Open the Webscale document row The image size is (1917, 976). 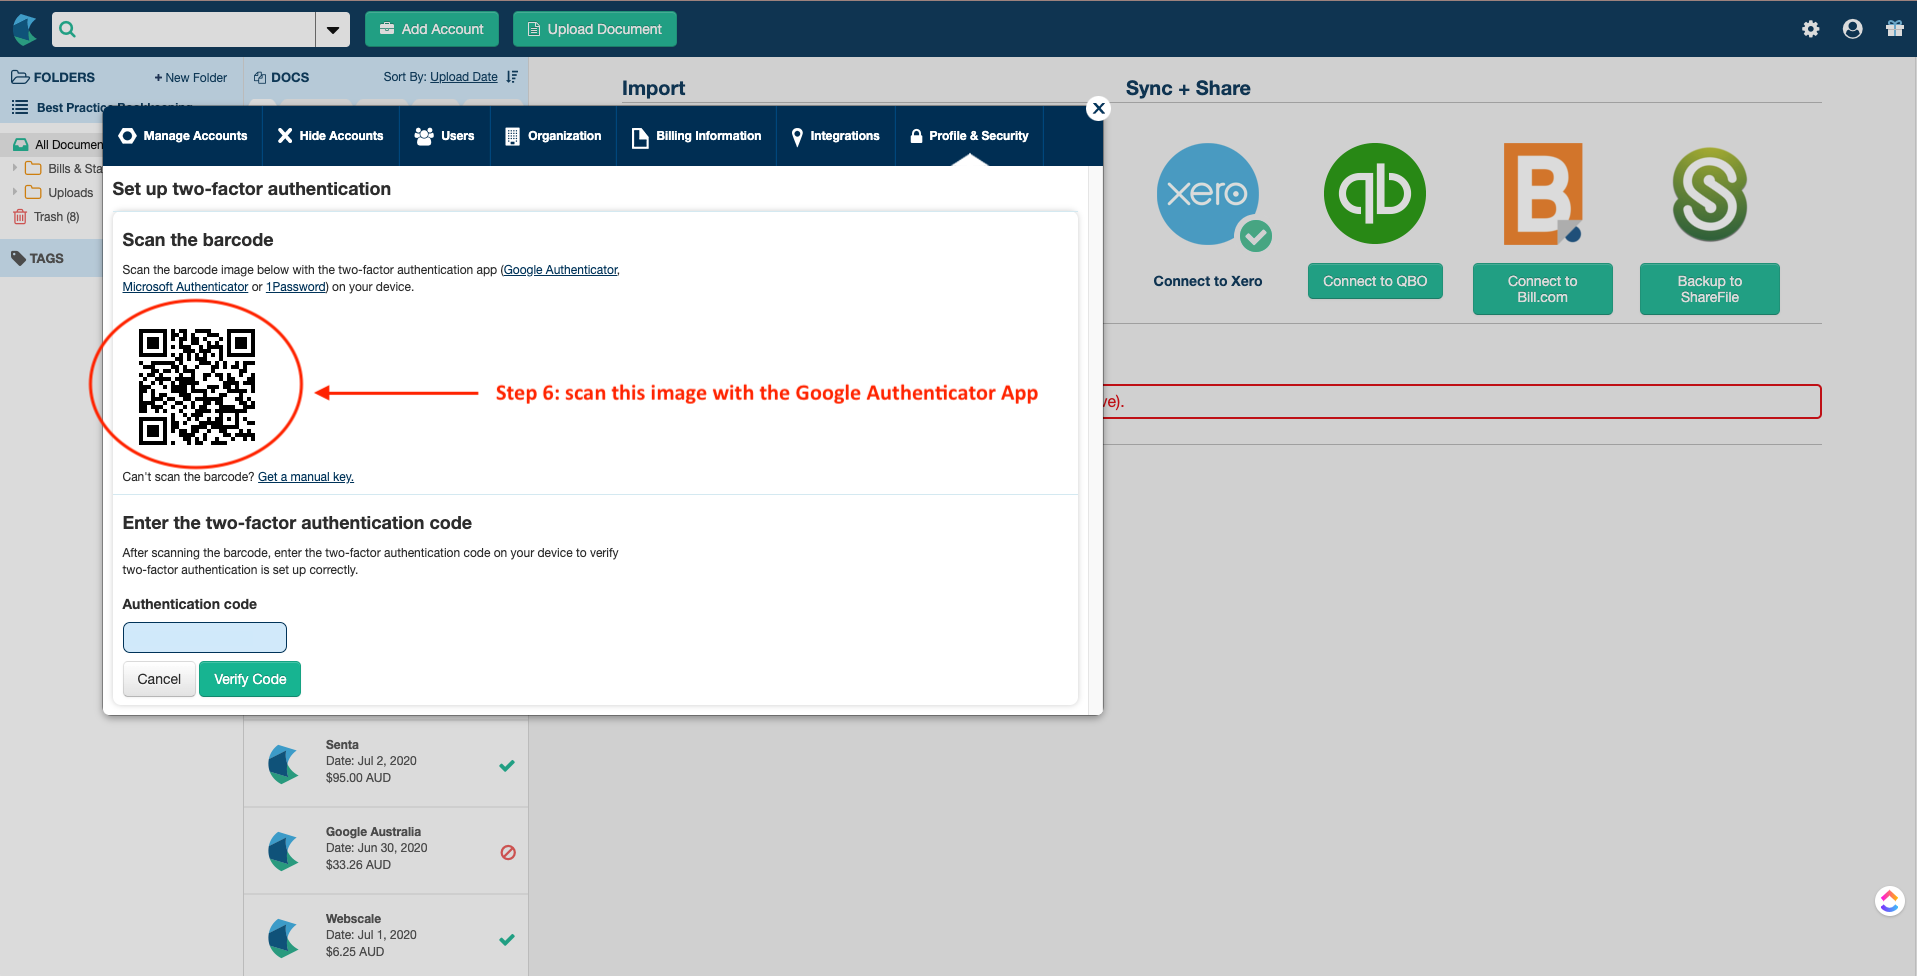tap(386, 936)
